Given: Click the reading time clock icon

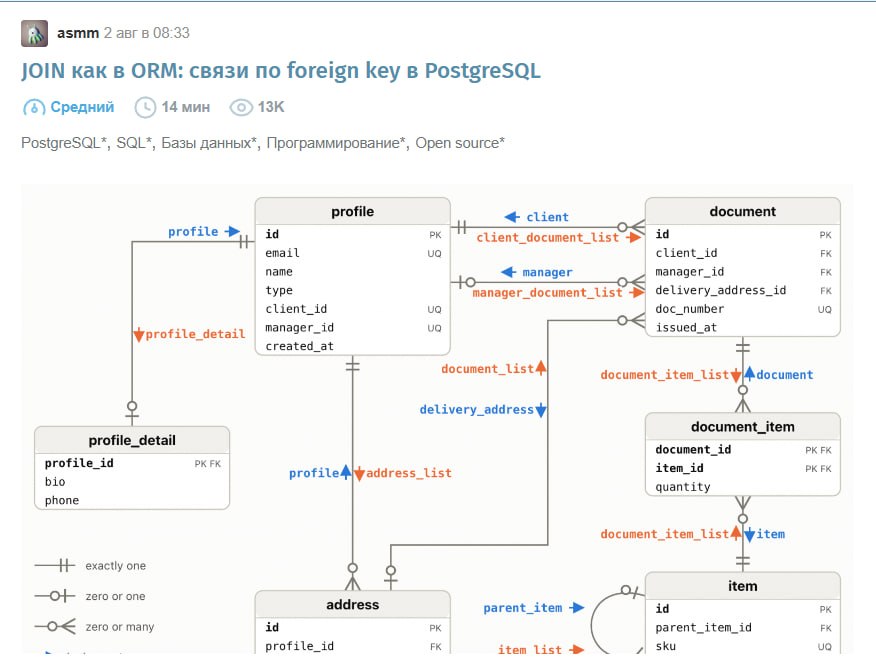Looking at the screenshot, I should click(145, 107).
